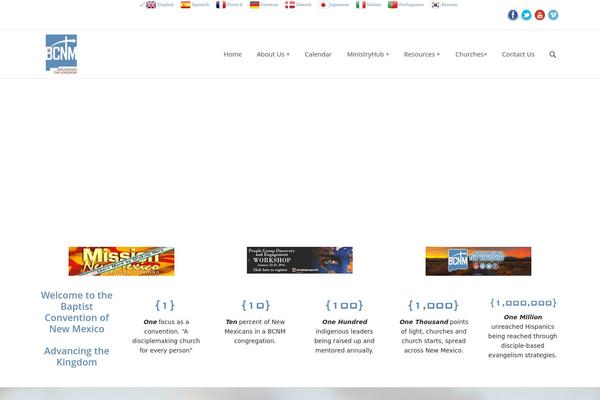Switch language via German flag icon
This screenshot has height=400, width=600.
coord(254,5)
